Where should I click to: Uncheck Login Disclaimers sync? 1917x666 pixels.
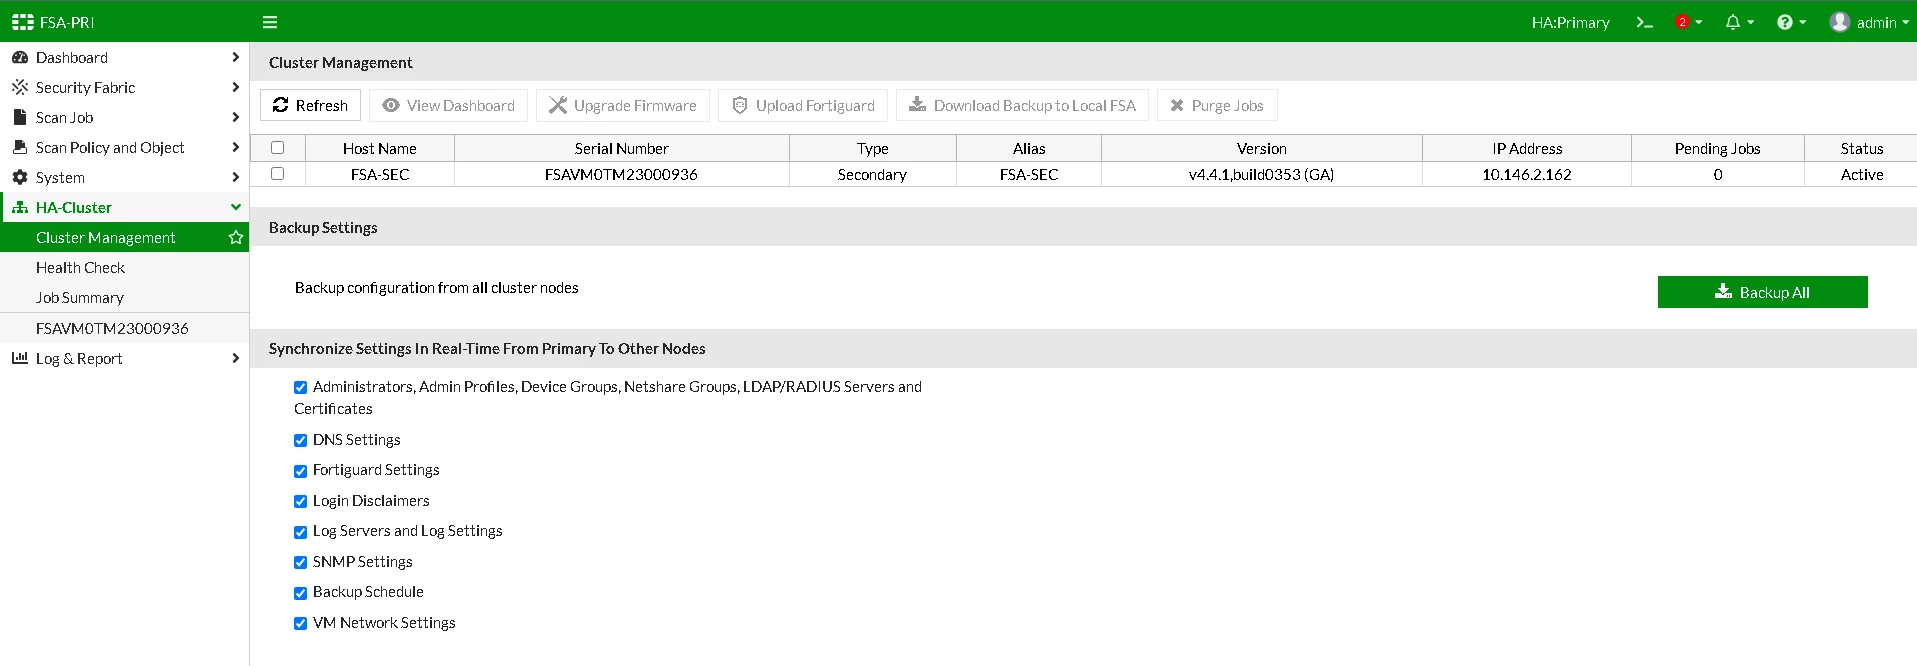[x=300, y=501]
